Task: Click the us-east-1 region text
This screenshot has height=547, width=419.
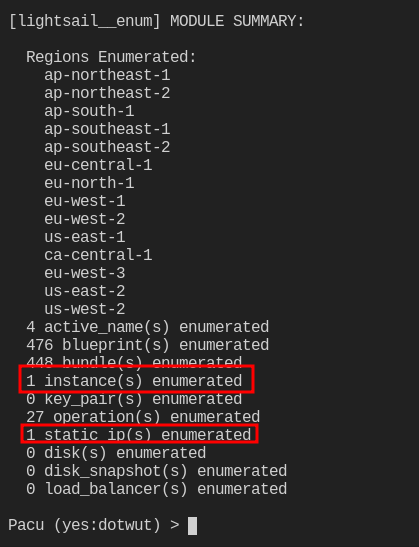Action: [84, 237]
